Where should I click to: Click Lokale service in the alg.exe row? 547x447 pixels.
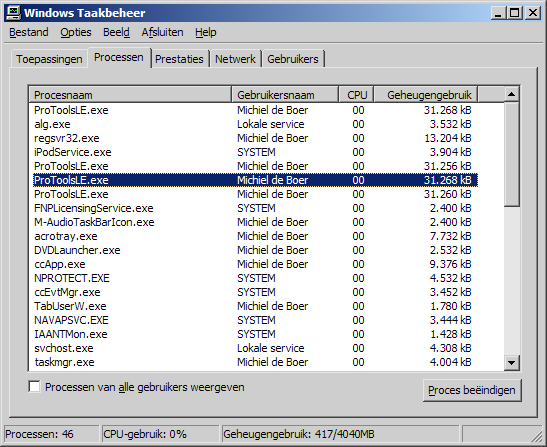271,124
